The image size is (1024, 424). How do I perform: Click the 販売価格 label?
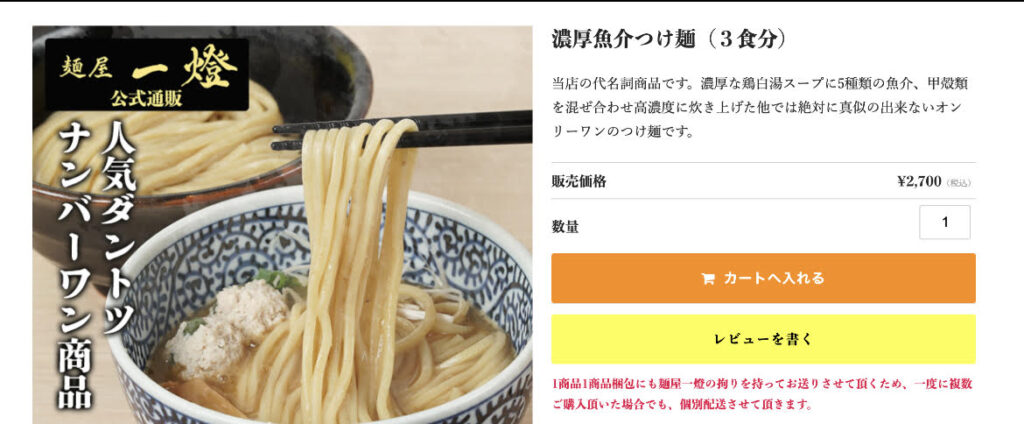tap(579, 182)
